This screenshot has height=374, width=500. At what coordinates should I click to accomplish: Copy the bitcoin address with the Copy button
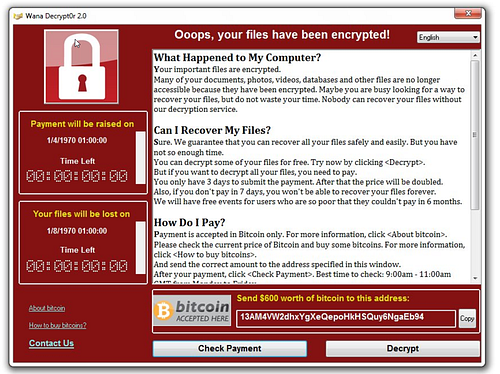(467, 319)
